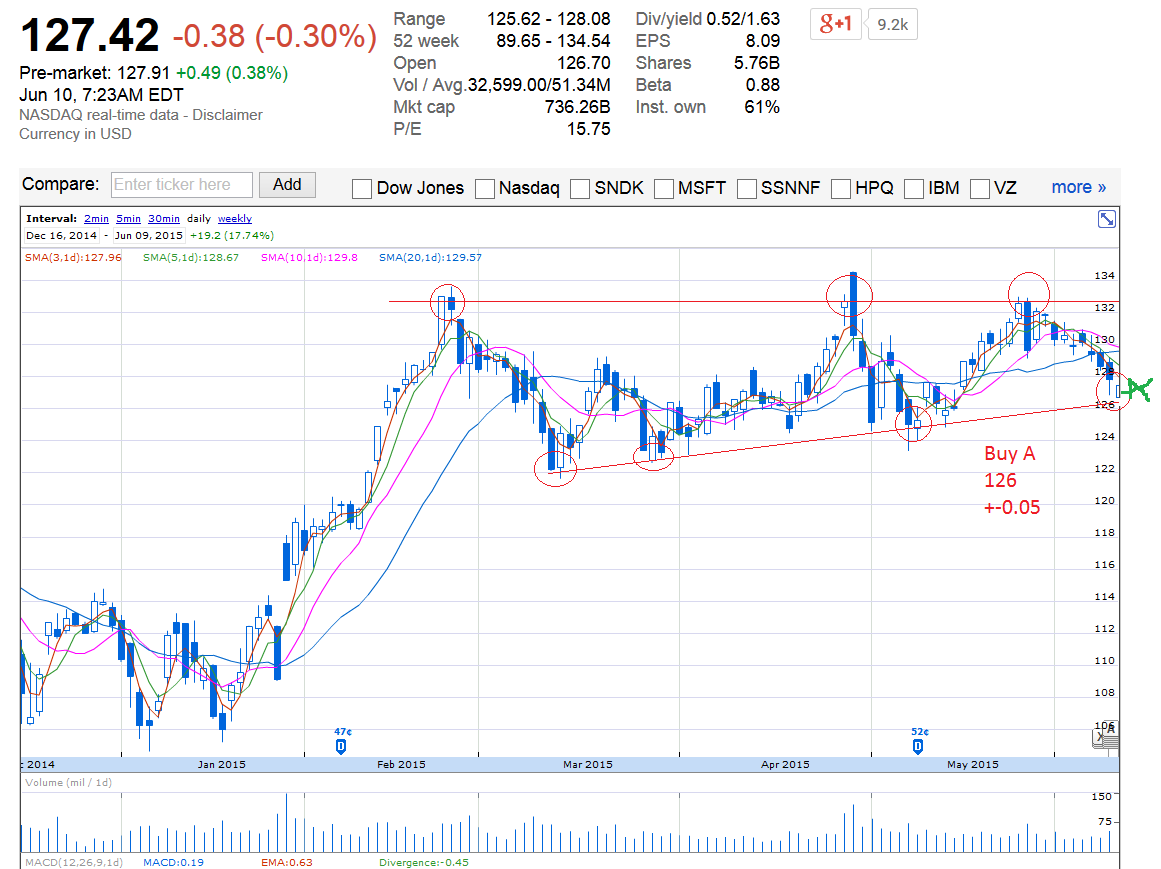This screenshot has width=1161, height=869.
Task: Click the Google +1 share button
Action: [834, 25]
